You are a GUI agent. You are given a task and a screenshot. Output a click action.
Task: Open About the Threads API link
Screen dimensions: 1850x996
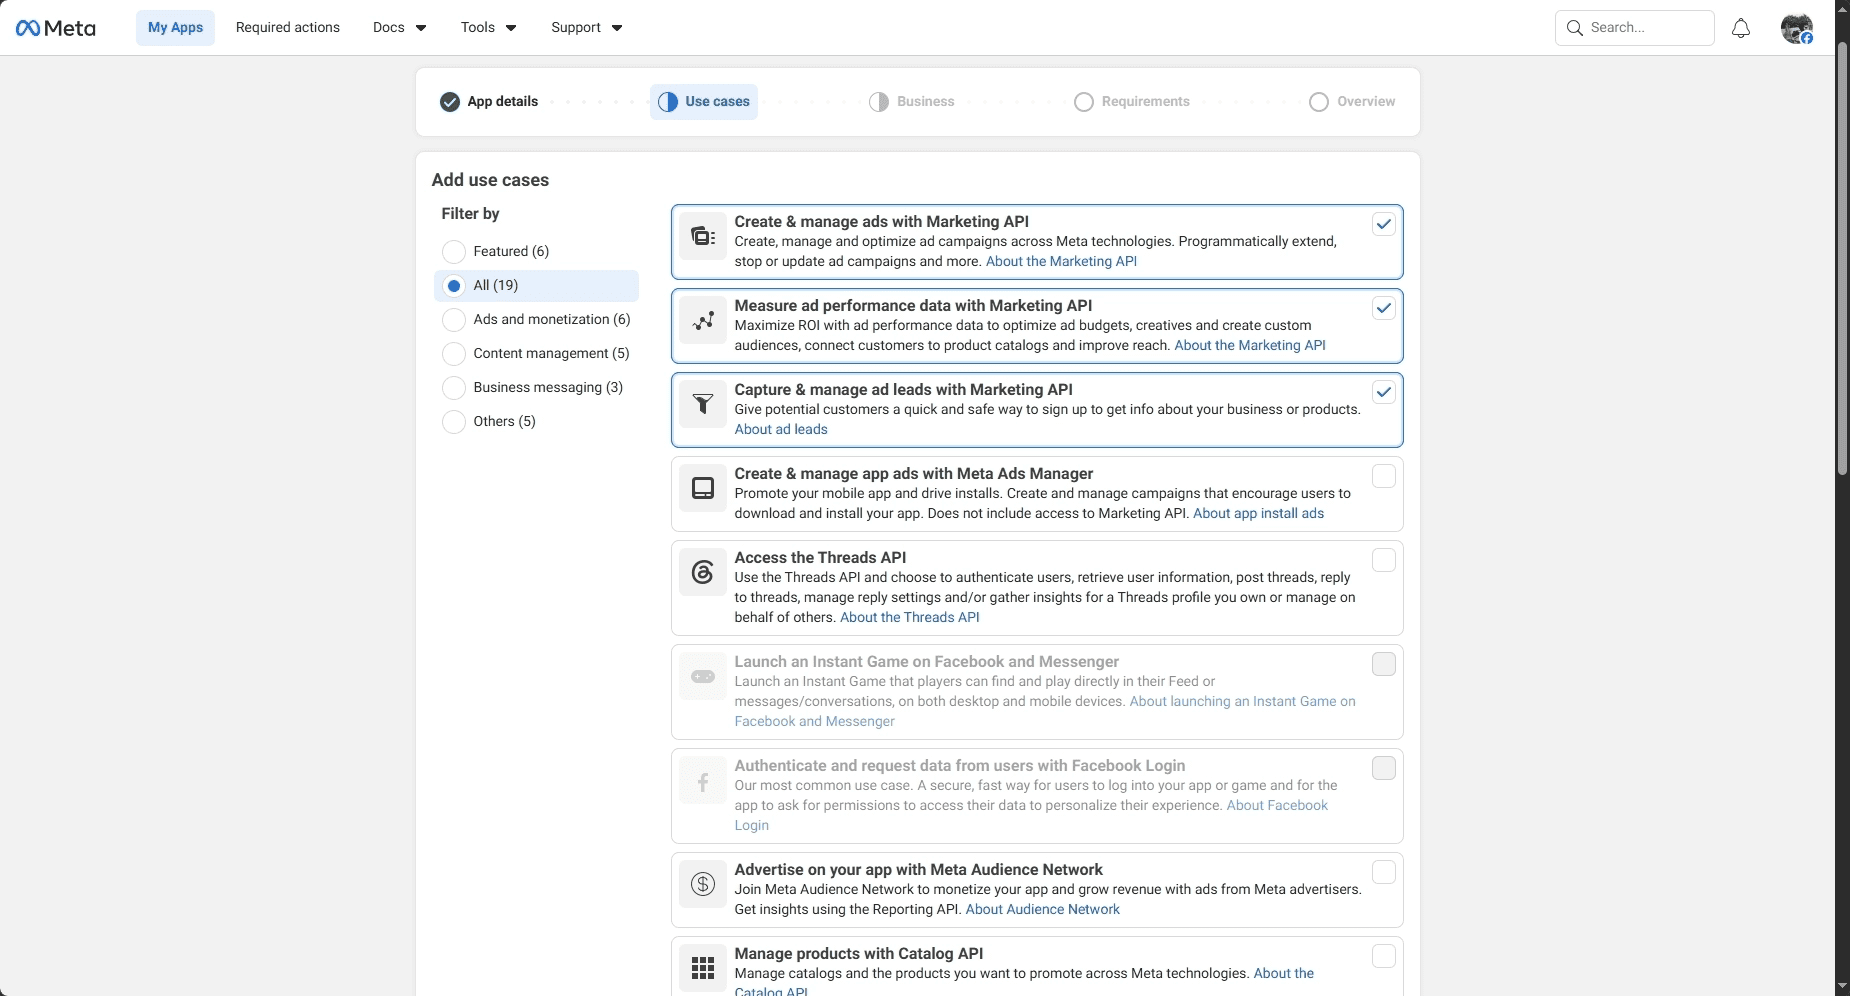click(x=910, y=618)
